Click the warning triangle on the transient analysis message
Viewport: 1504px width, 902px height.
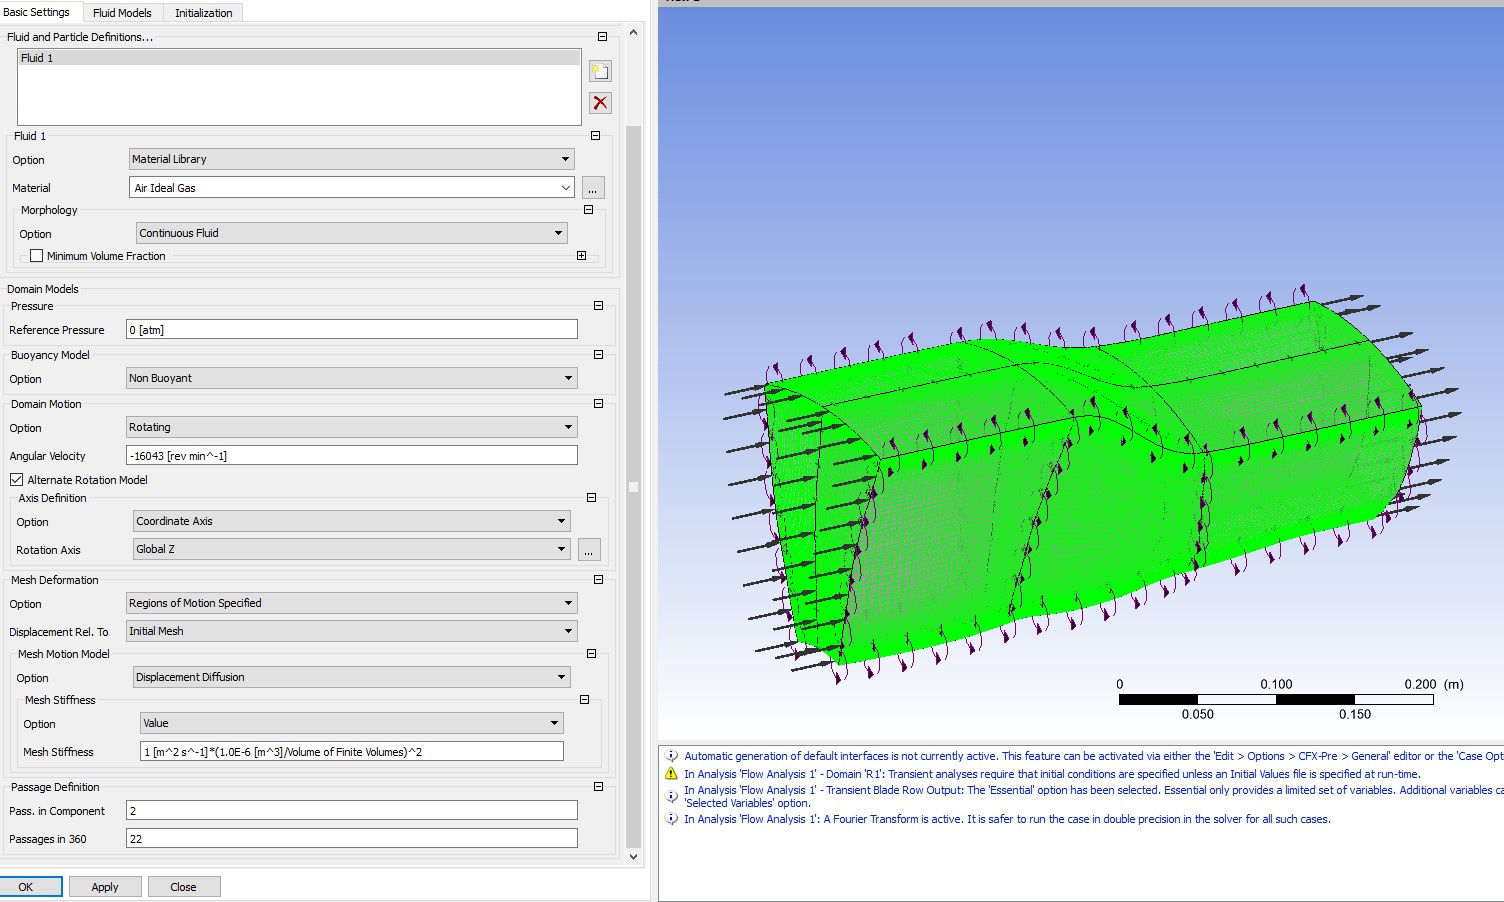click(670, 773)
